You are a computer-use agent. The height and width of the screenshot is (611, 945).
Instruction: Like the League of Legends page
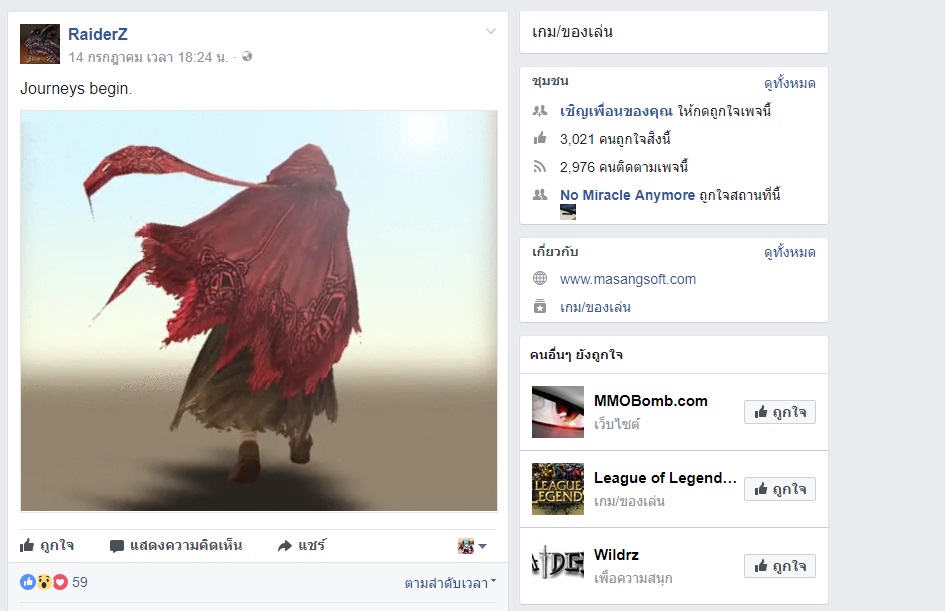coord(779,489)
